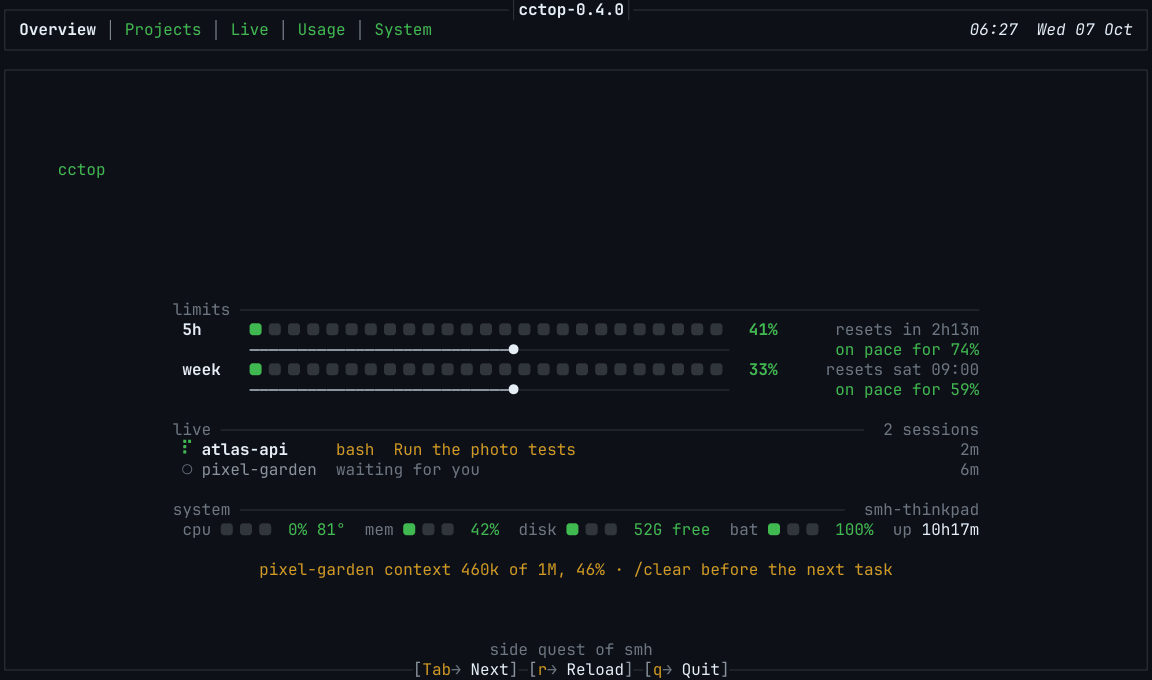The height and width of the screenshot is (680, 1152).
Task: Click the week pace slider knob
Action: pos(514,389)
